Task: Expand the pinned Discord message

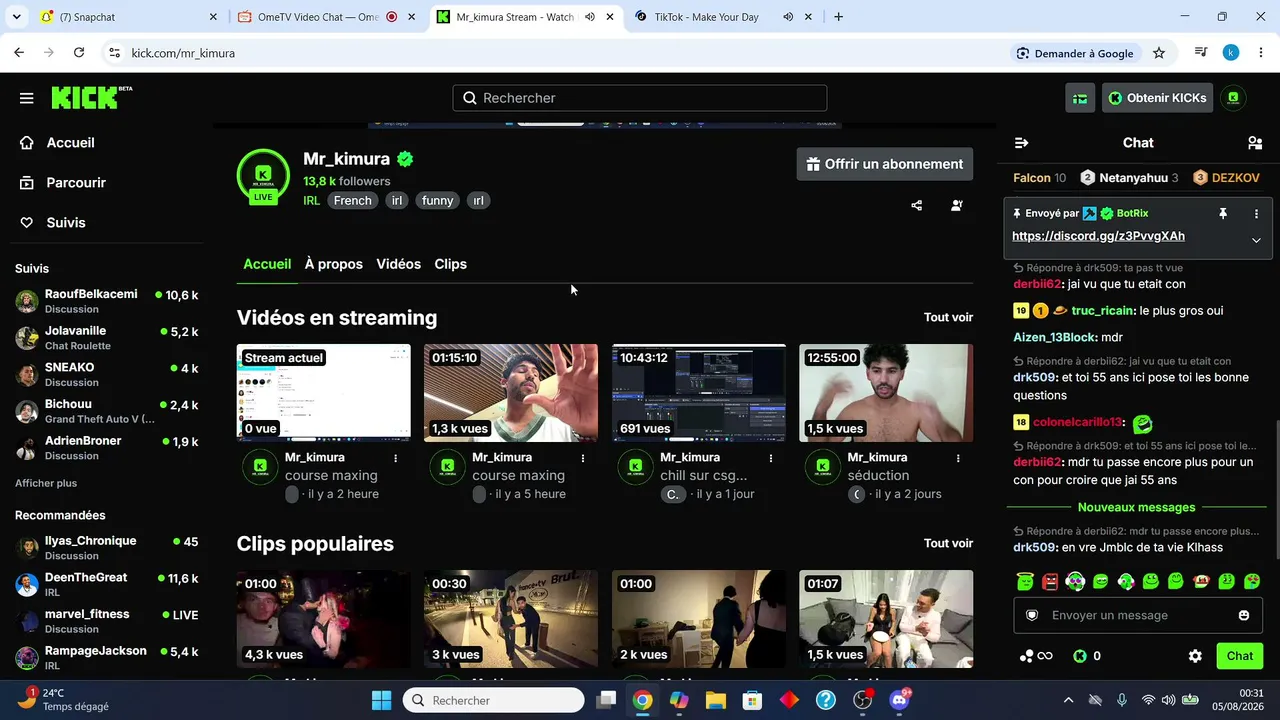Action: click(x=1256, y=240)
